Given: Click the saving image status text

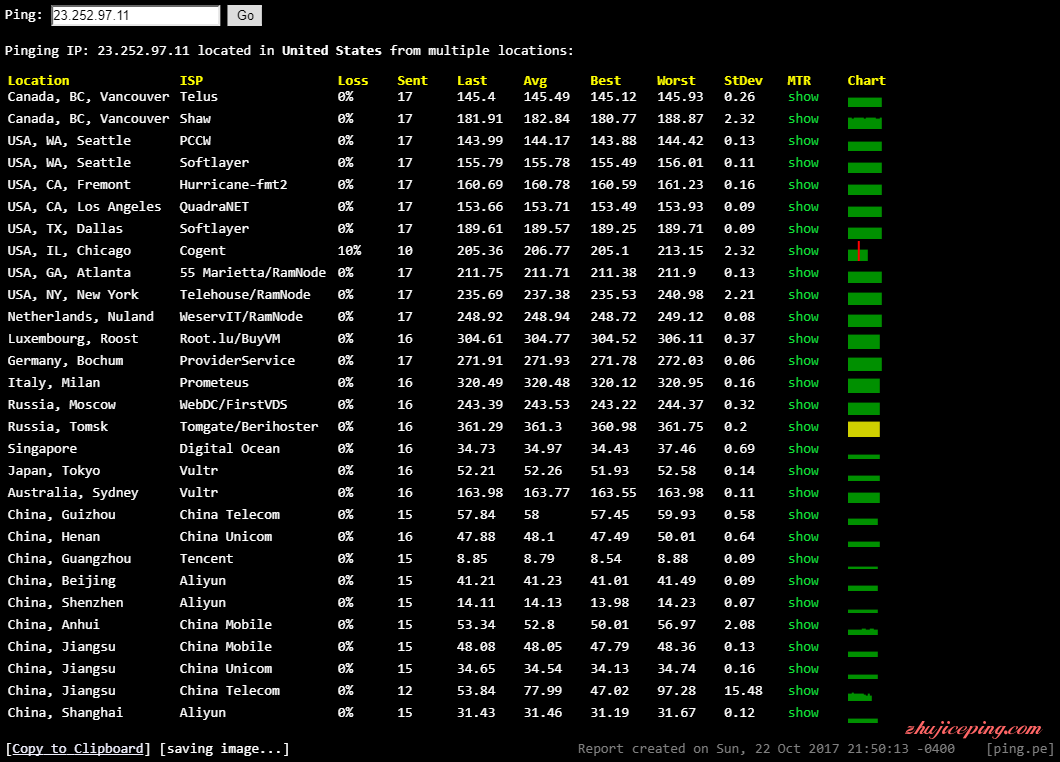Looking at the screenshot, I should 224,748.
